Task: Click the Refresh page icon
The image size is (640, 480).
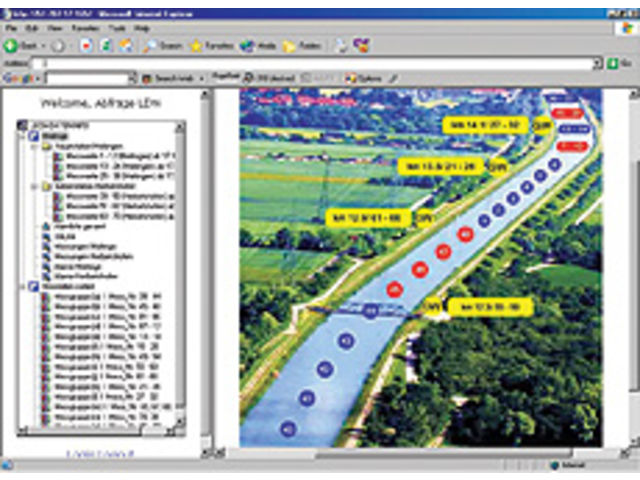Action: coord(106,46)
